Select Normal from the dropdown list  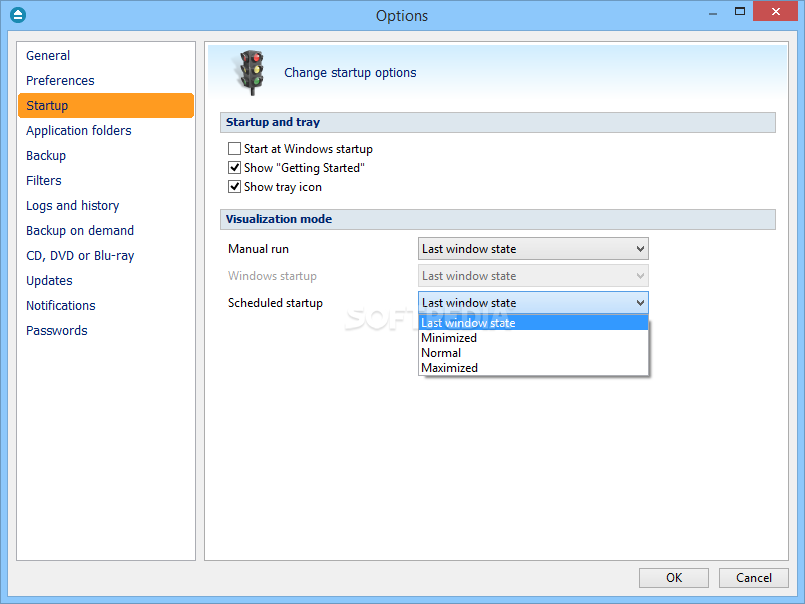[x=533, y=353]
